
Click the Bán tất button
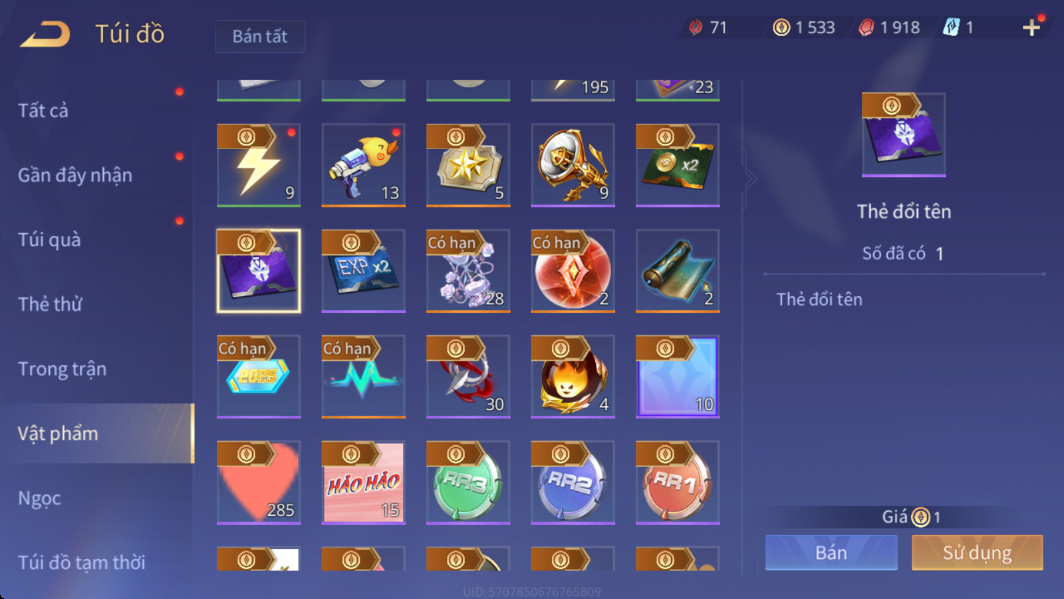[260, 36]
